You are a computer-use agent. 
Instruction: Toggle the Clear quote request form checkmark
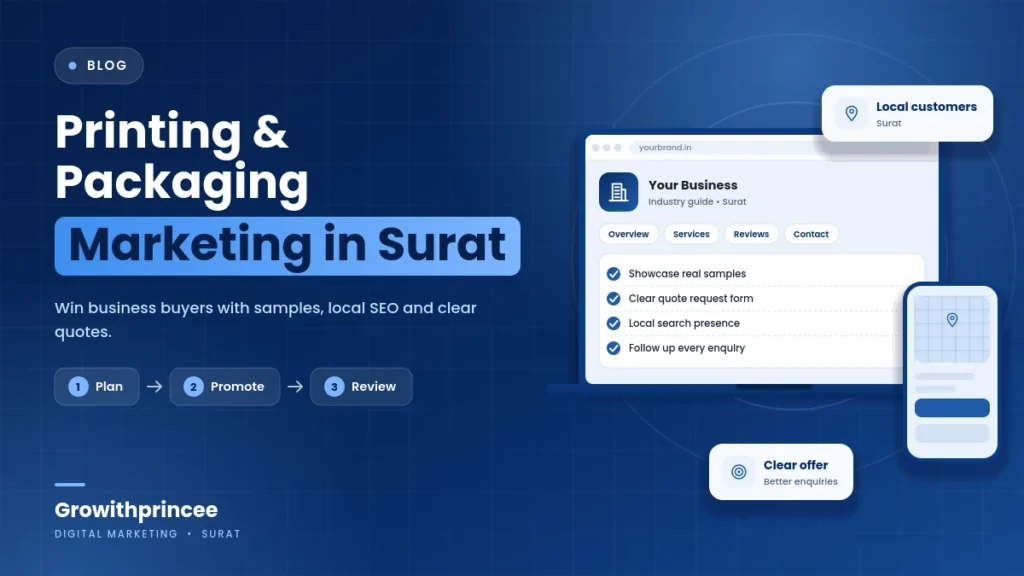point(613,298)
